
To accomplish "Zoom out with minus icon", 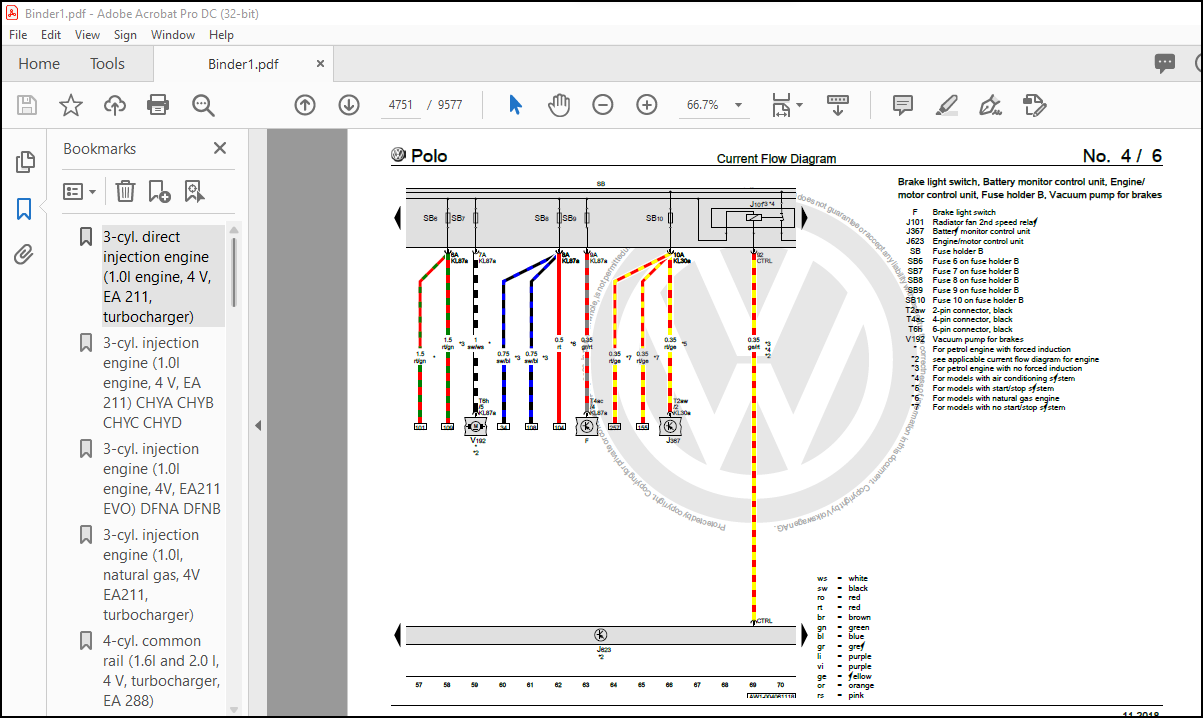I will point(602,105).
